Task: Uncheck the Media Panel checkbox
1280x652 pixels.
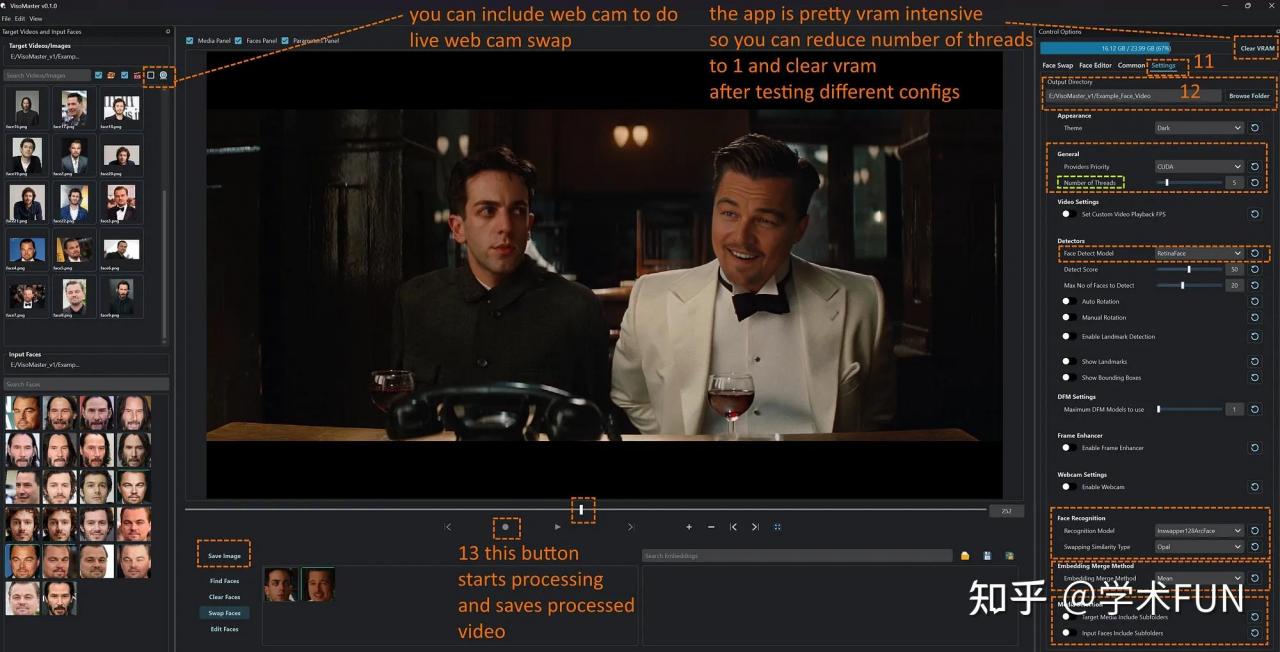Action: point(190,41)
